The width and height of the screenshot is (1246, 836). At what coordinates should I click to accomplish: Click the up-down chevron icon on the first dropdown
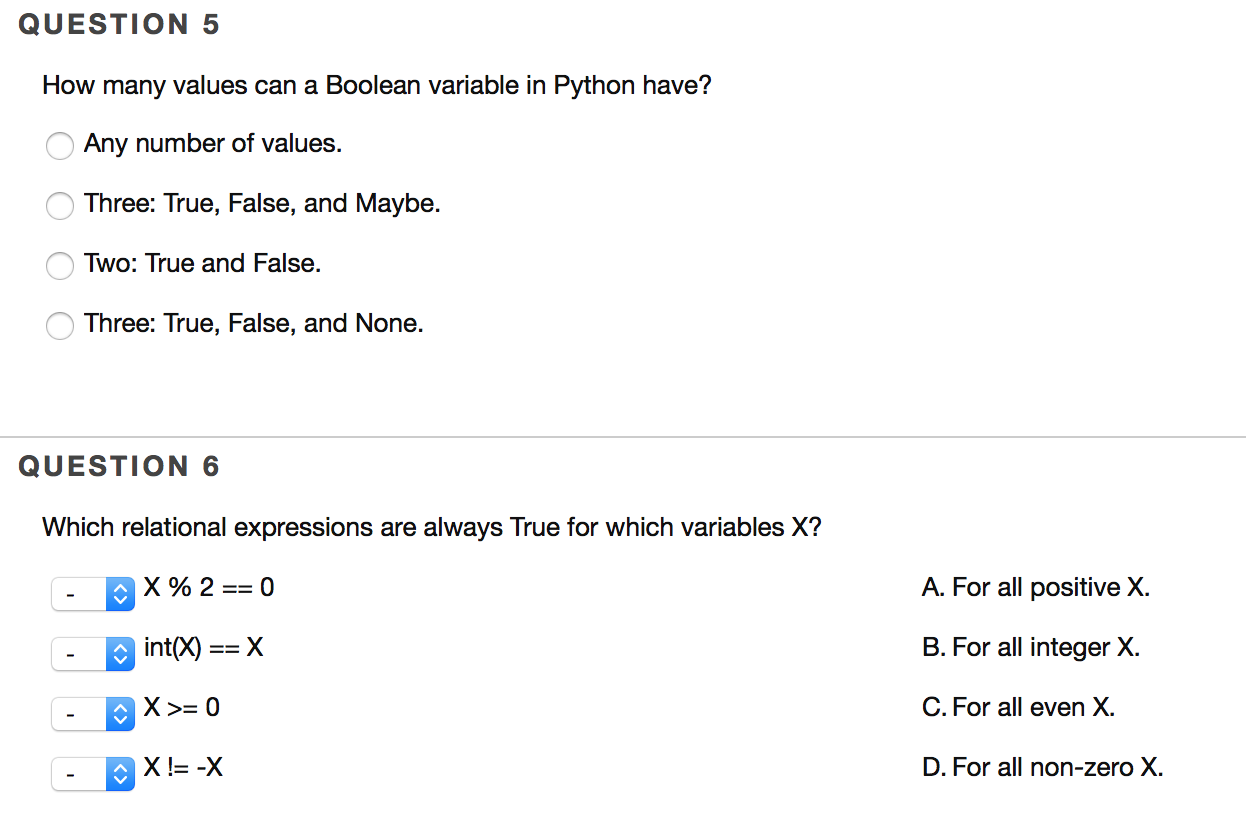120,593
